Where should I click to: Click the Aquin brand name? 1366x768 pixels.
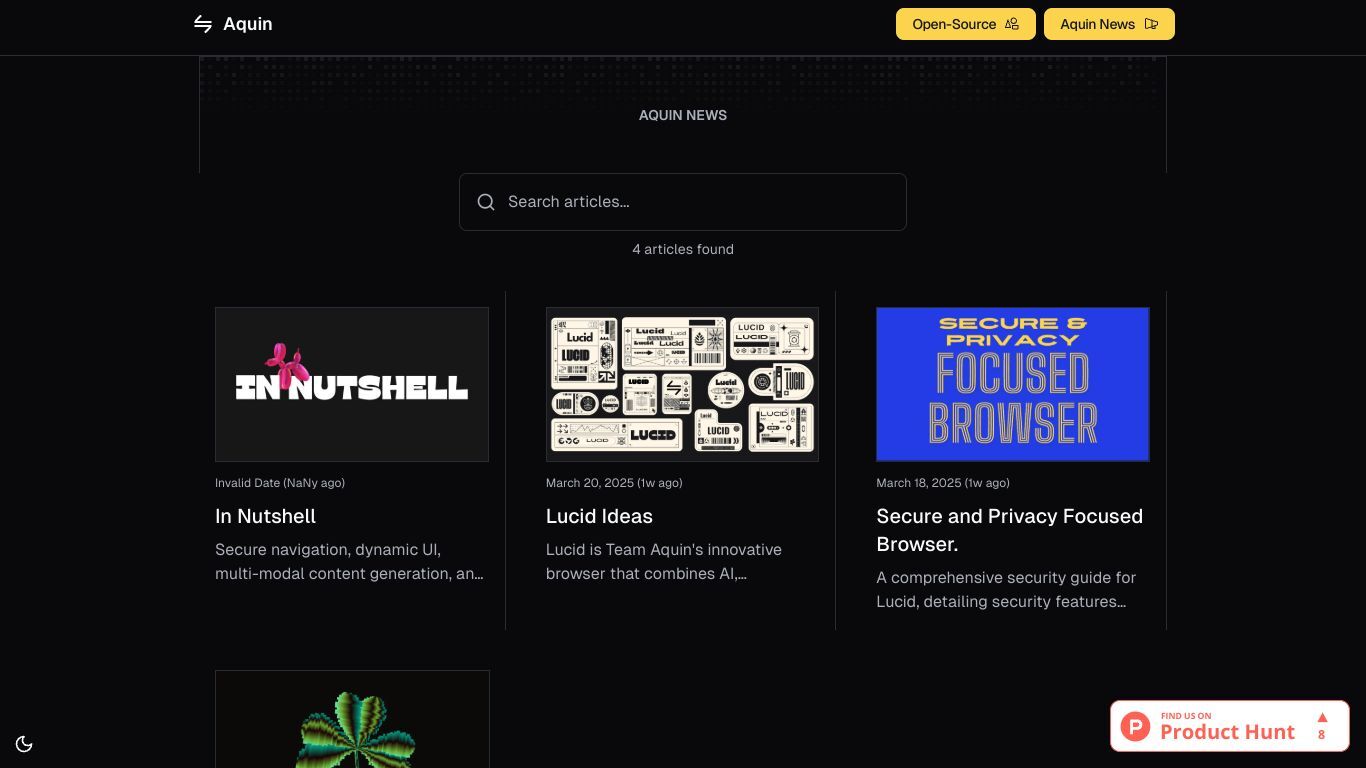(x=248, y=24)
